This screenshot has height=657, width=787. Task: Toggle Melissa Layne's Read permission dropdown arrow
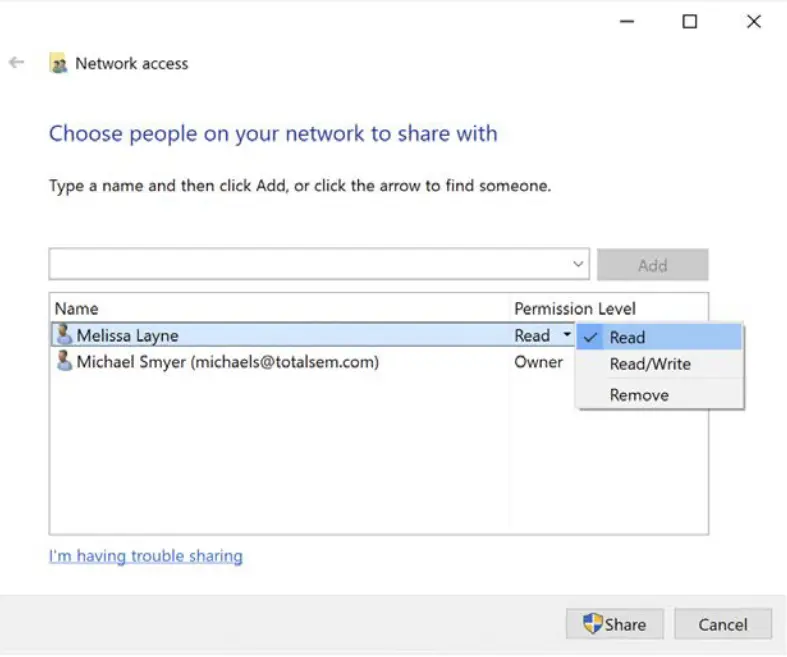pyautogui.click(x=567, y=336)
